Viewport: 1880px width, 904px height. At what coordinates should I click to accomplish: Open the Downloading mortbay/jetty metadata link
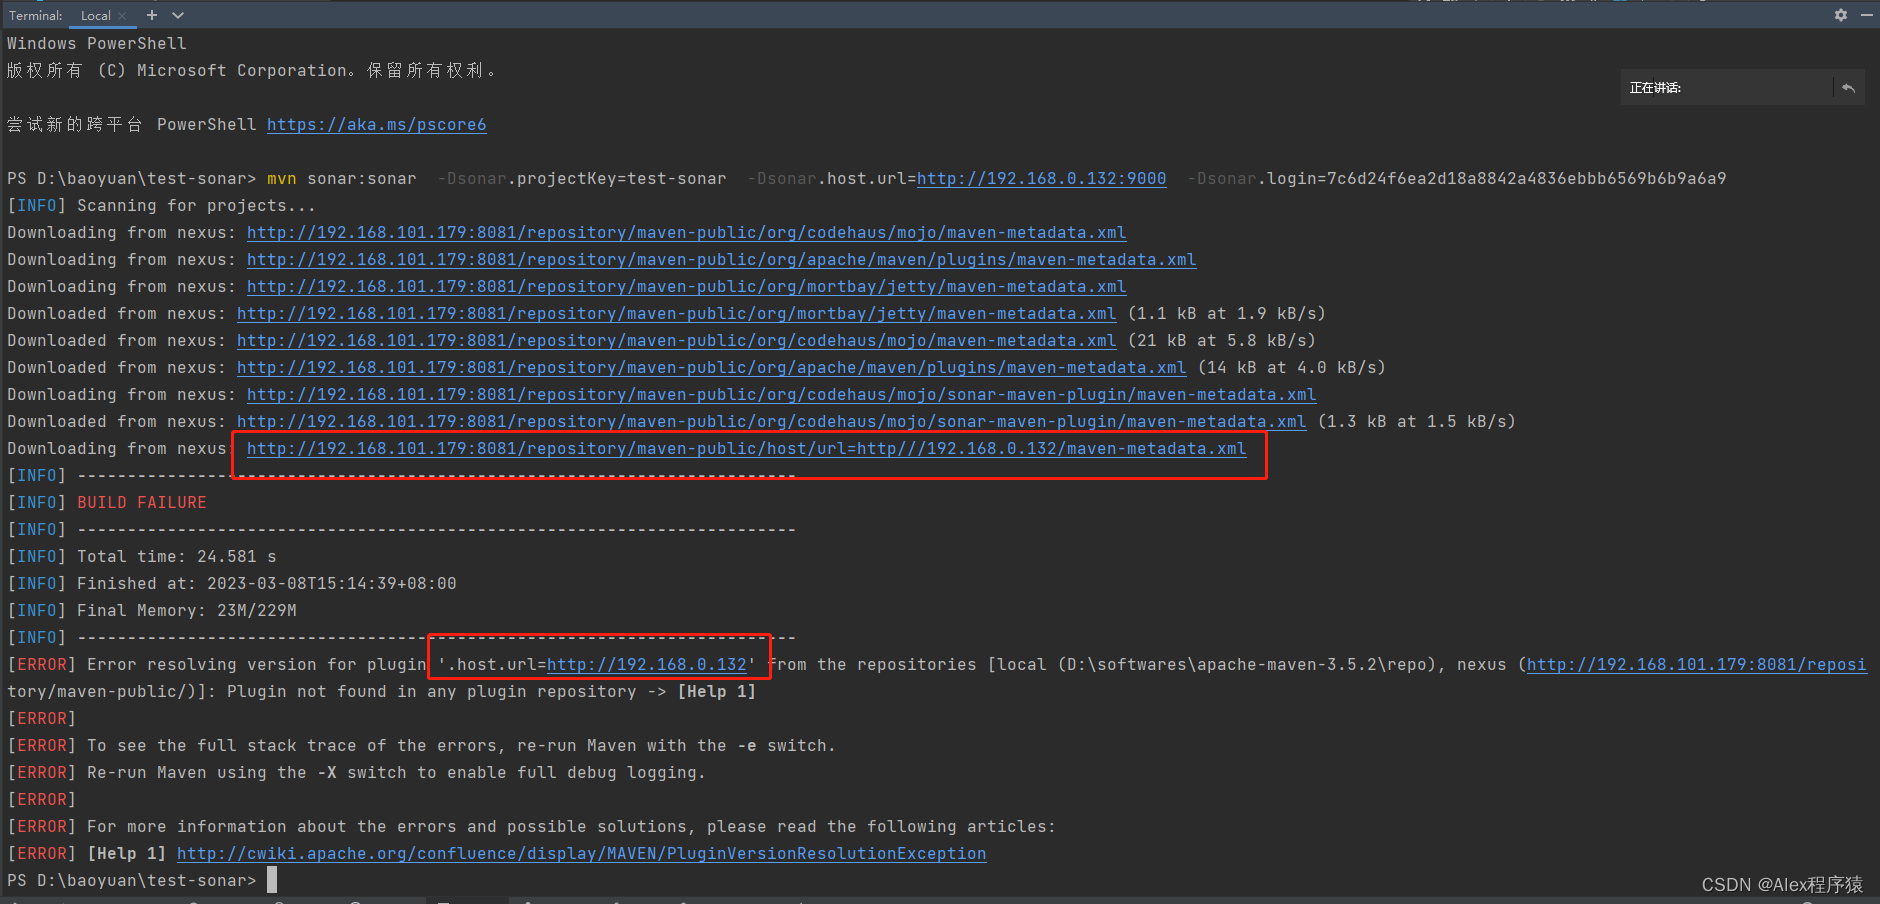tap(686, 286)
